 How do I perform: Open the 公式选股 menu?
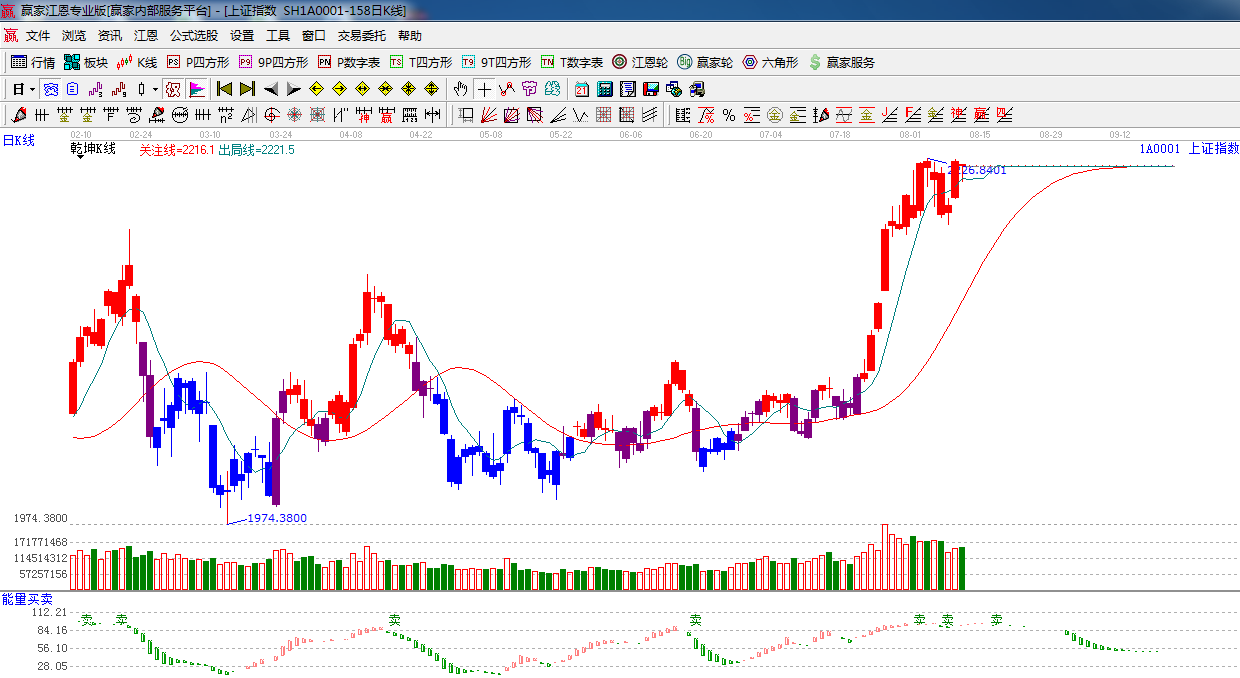point(193,36)
